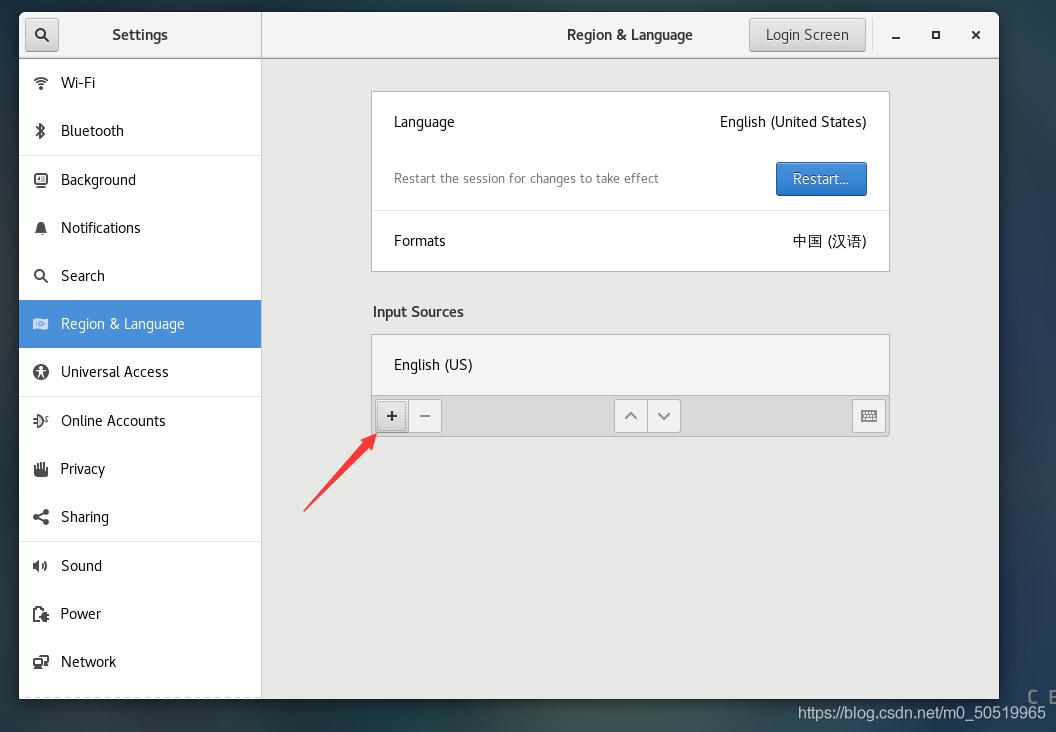Open Sound settings via its speaker icon
Viewport: 1056px width, 732px height.
(40, 565)
